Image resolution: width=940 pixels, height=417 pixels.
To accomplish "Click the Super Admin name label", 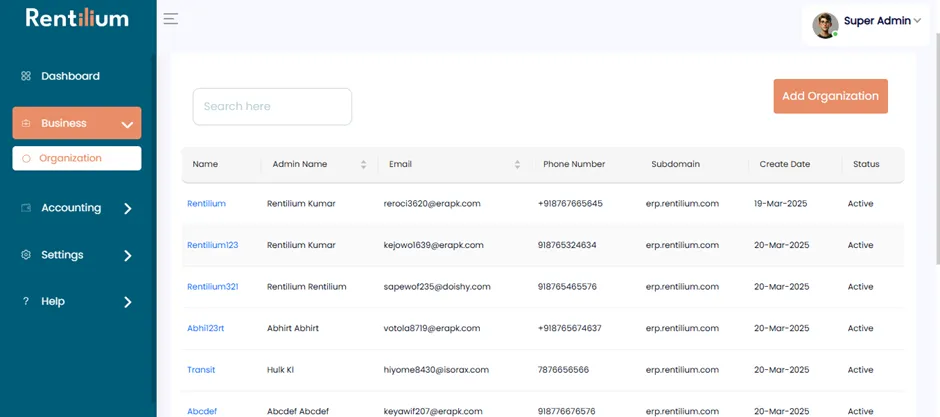I will pyautogui.click(x=877, y=21).
